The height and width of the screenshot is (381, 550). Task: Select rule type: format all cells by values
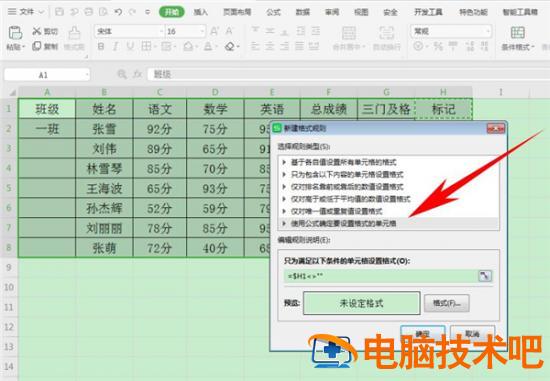[x=390, y=162]
